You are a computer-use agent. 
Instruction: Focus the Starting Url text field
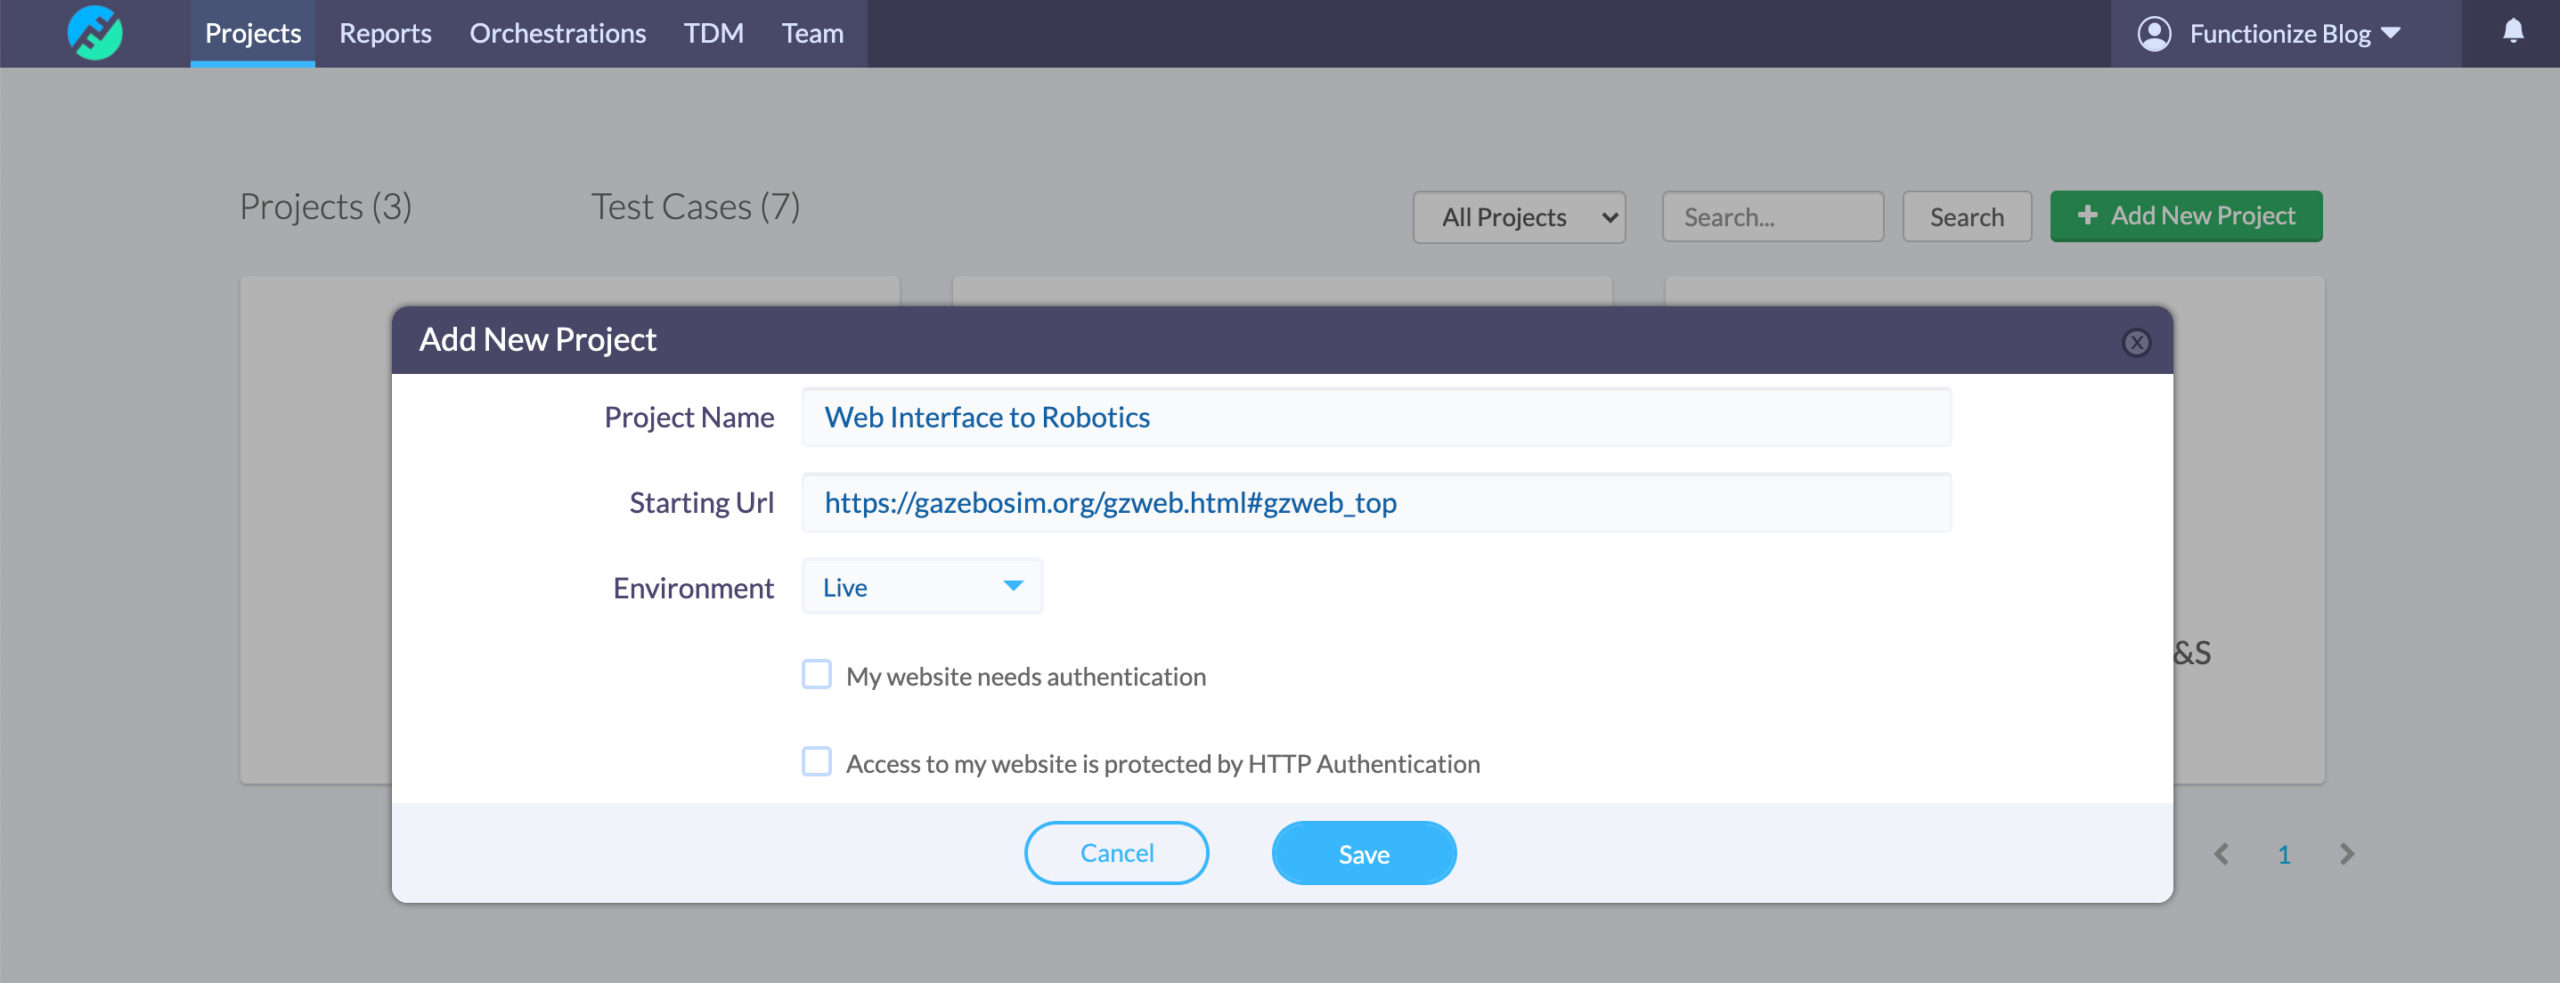coord(1376,503)
